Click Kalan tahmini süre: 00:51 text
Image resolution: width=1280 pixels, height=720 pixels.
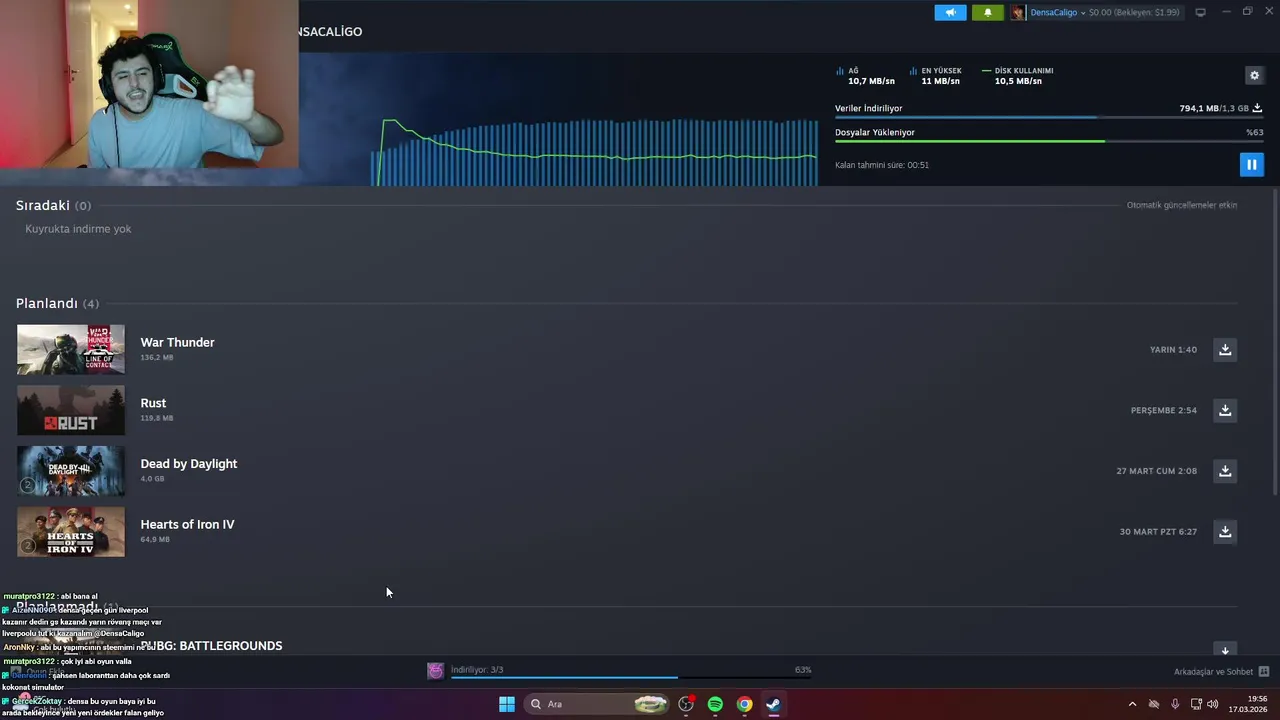[882, 165]
